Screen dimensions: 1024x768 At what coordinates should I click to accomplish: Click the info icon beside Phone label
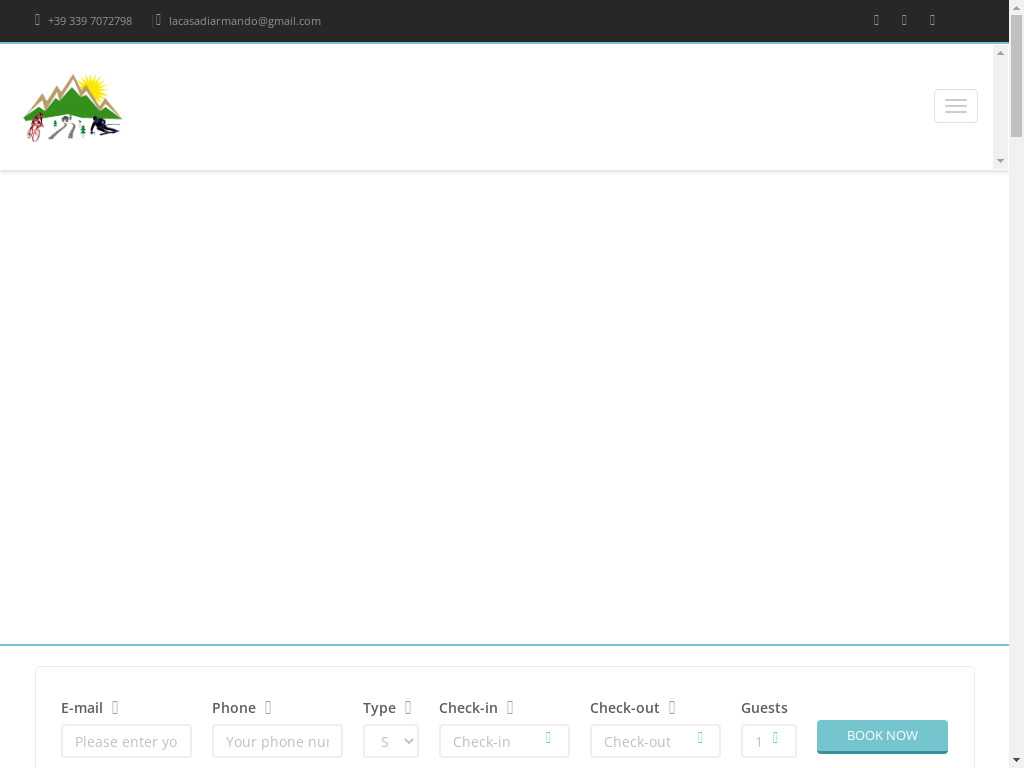coord(268,708)
